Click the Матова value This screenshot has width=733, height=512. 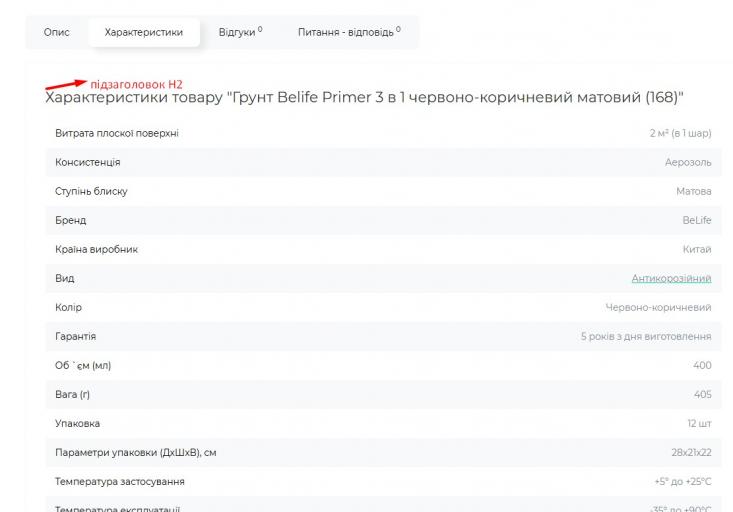(694, 191)
